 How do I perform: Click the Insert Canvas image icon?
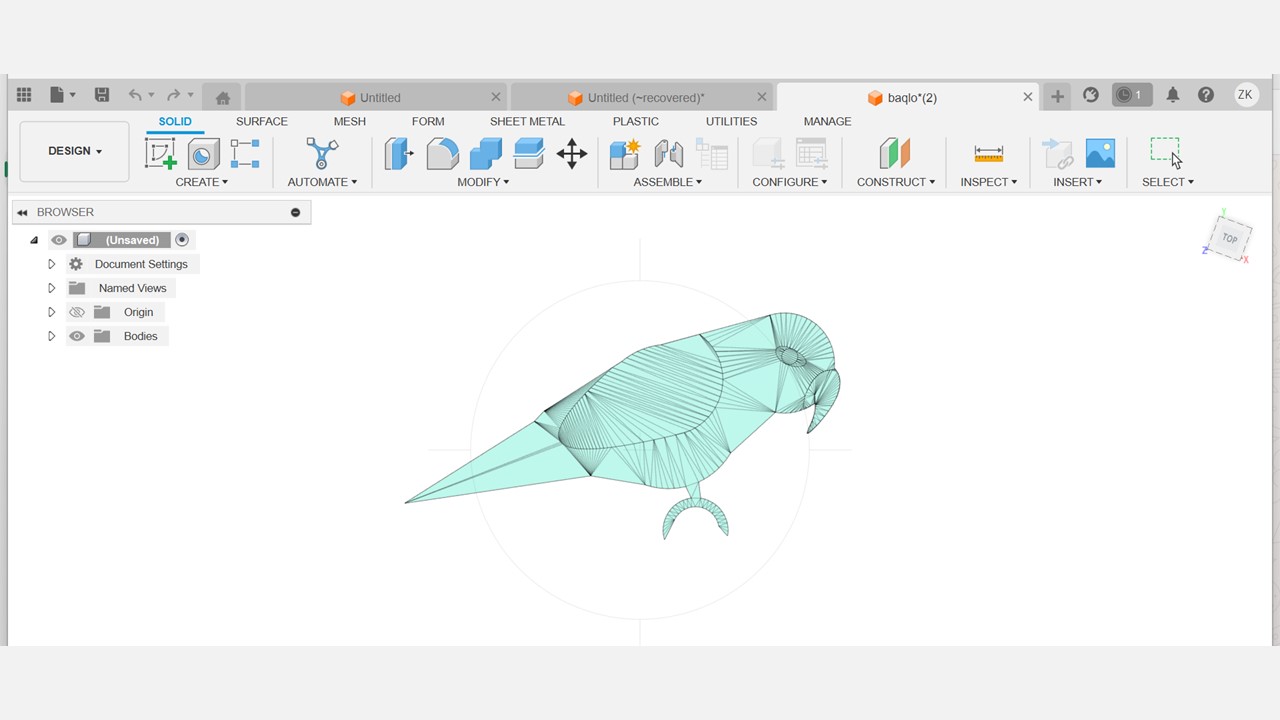click(1100, 153)
